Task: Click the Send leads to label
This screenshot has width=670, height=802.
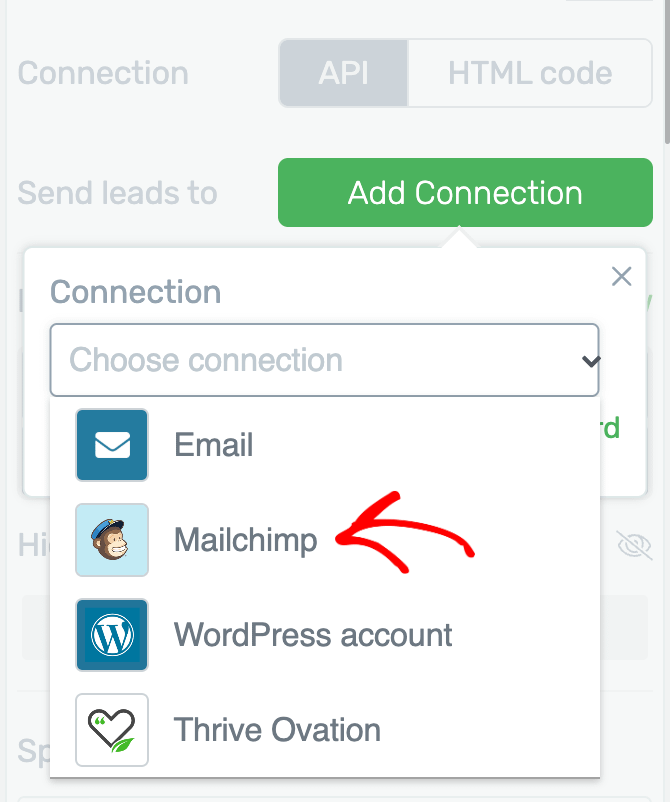Action: [x=118, y=193]
